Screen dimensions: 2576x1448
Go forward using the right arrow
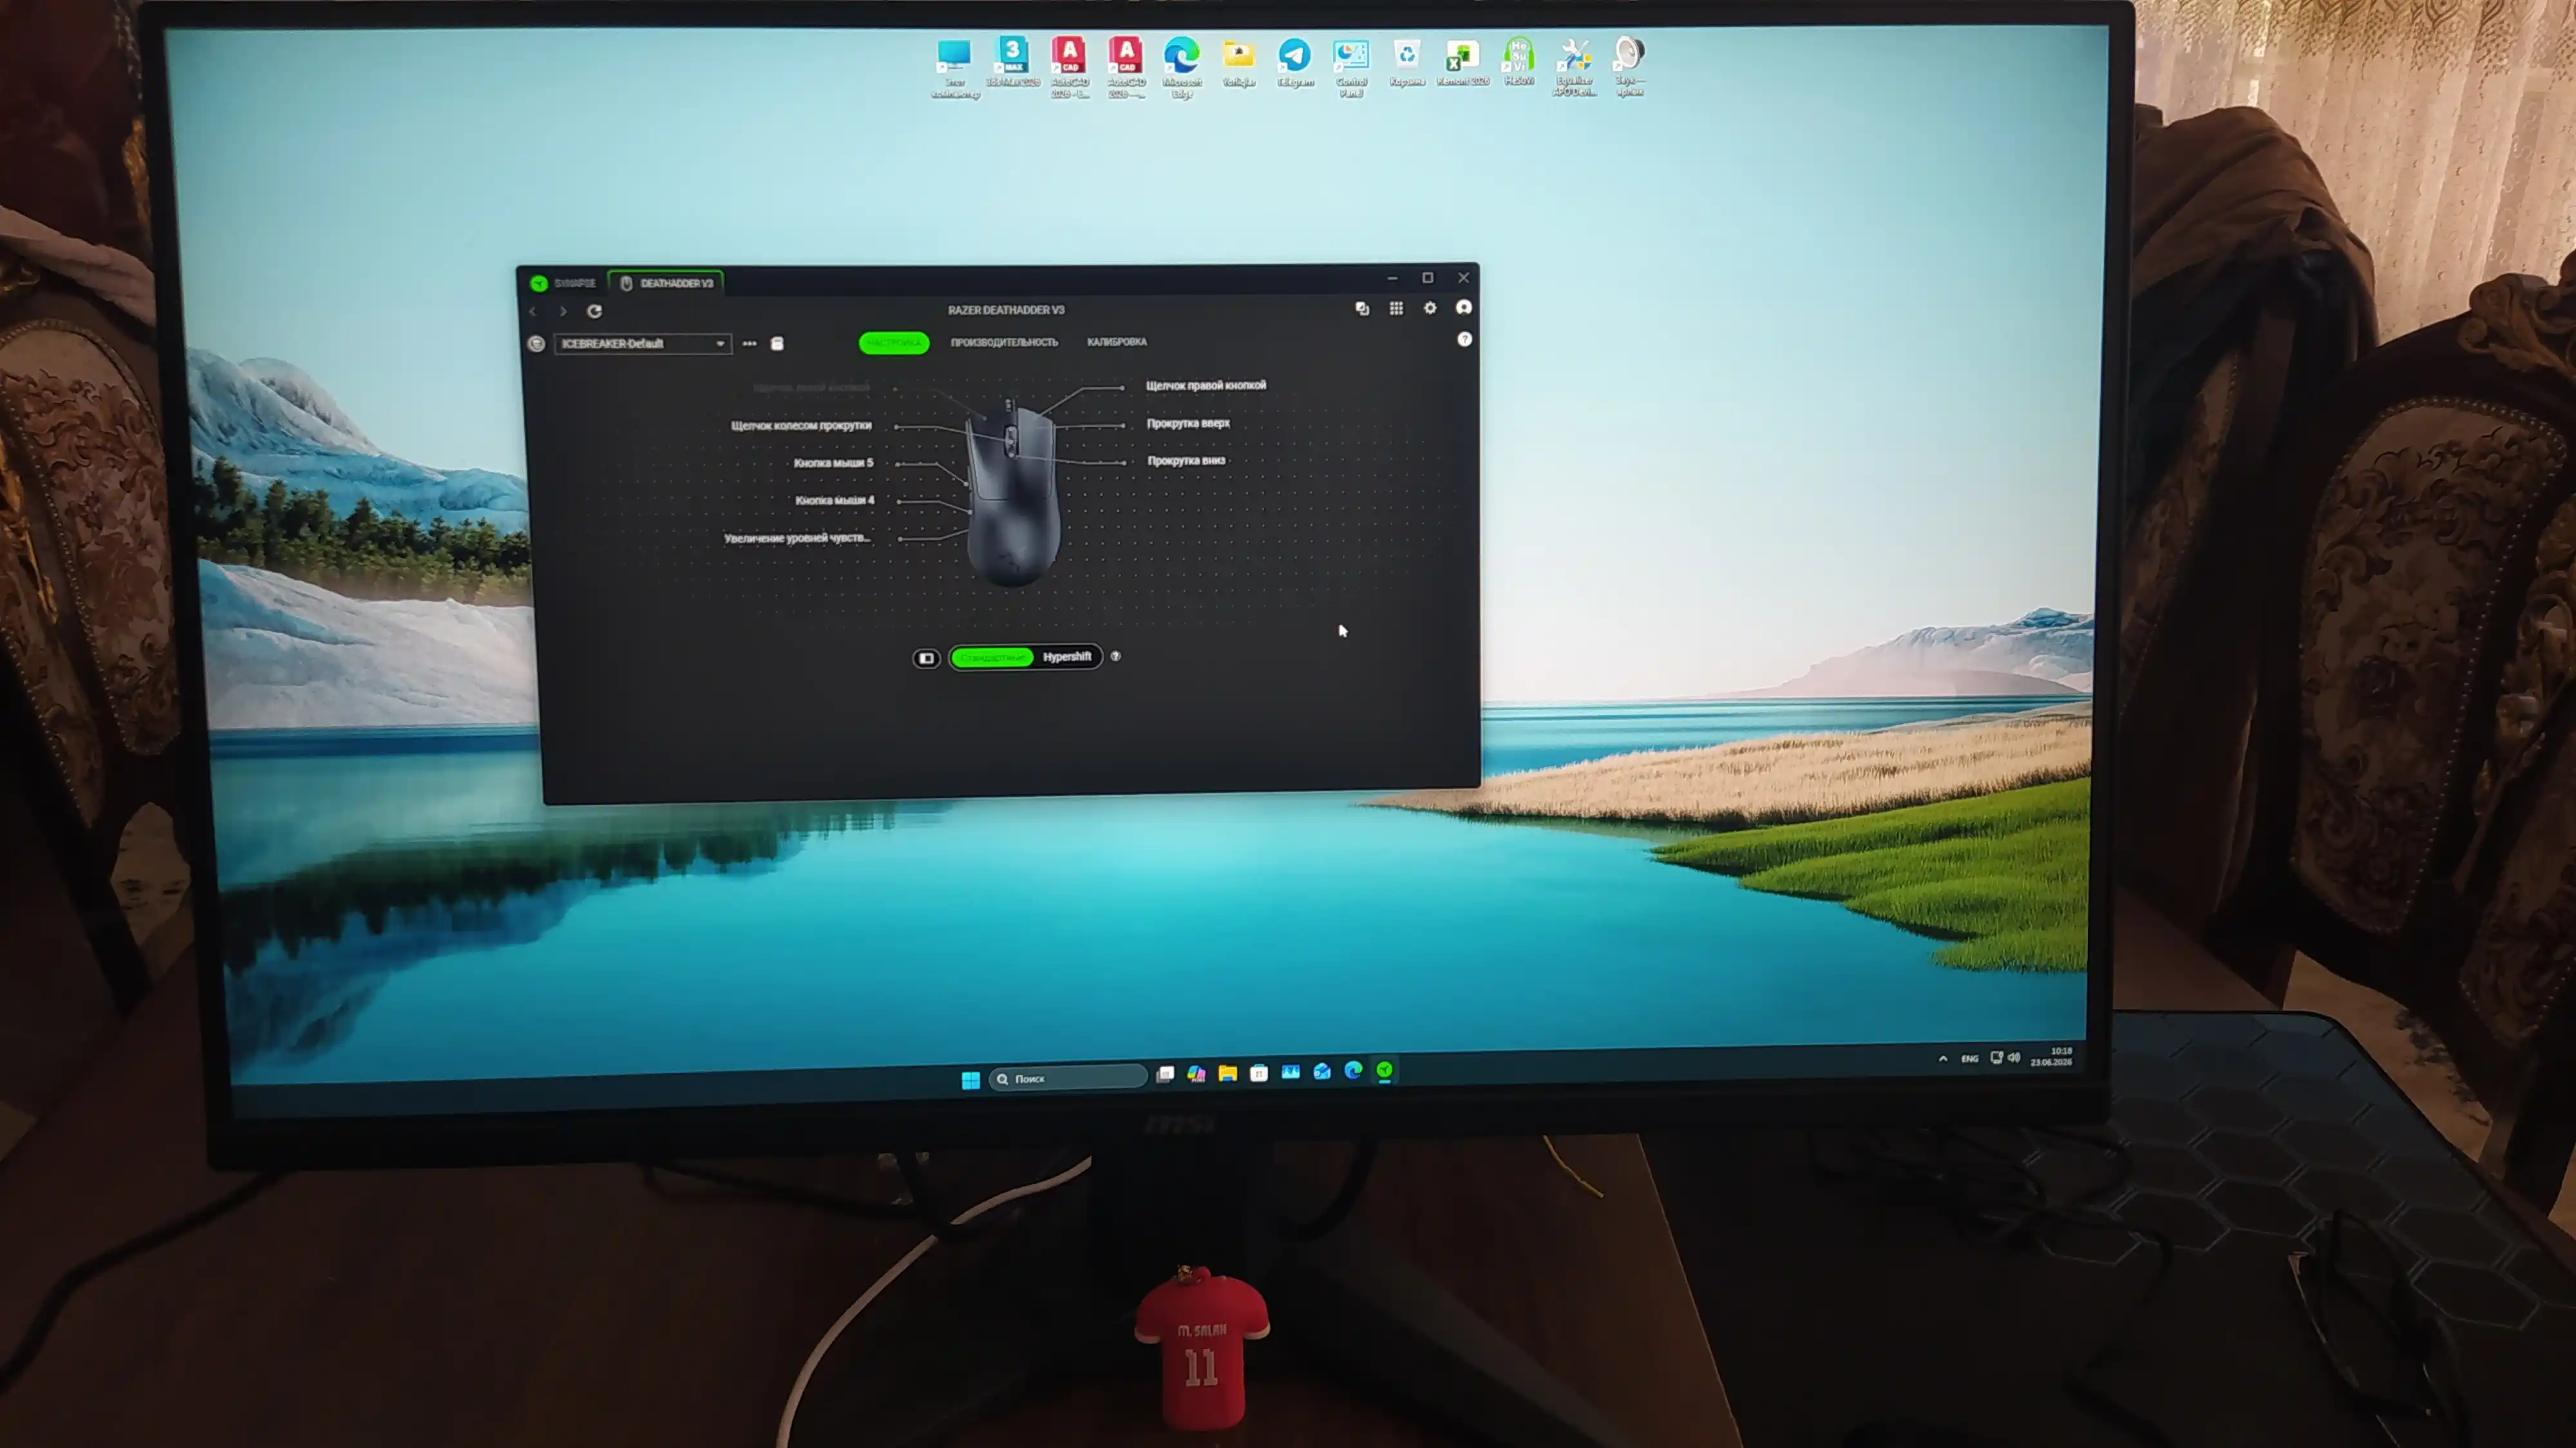click(563, 312)
